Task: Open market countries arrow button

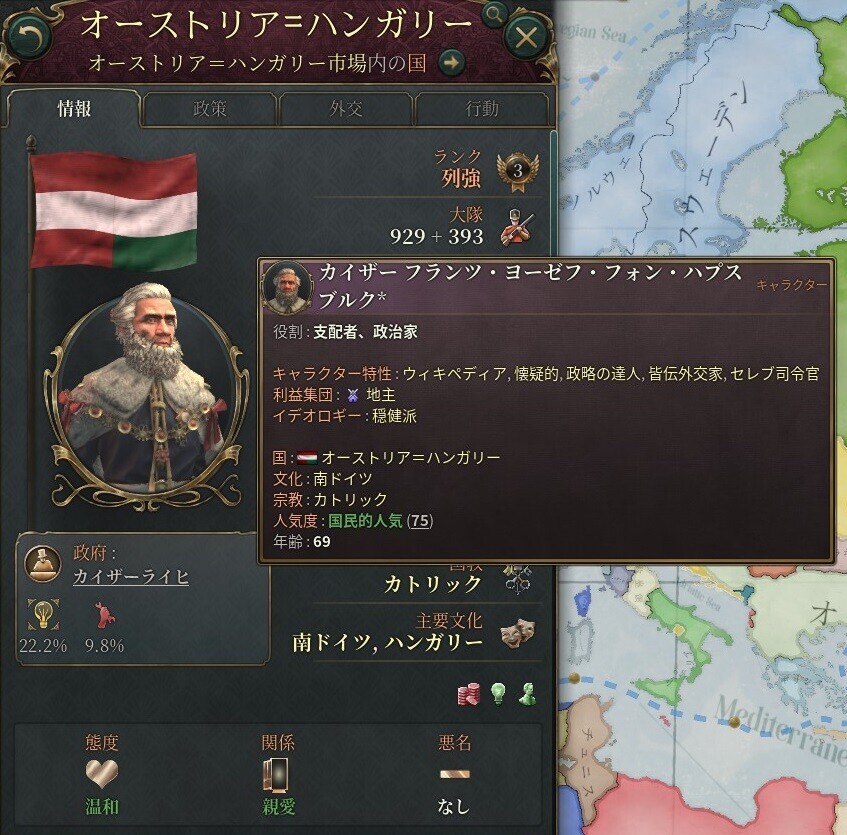Action: click(452, 63)
